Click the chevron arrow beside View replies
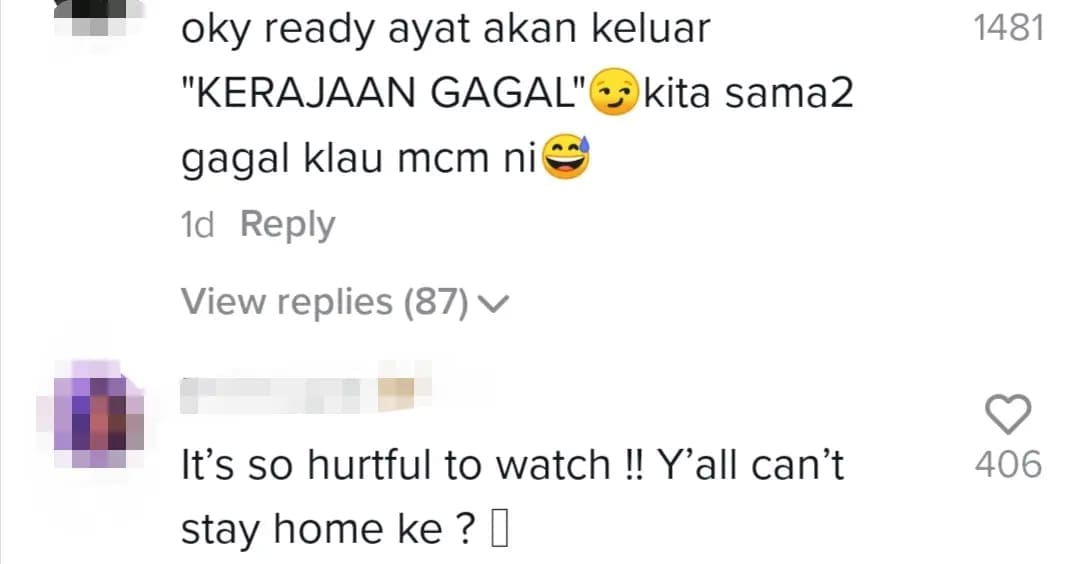The image size is (1080, 564). pyautogui.click(x=493, y=303)
